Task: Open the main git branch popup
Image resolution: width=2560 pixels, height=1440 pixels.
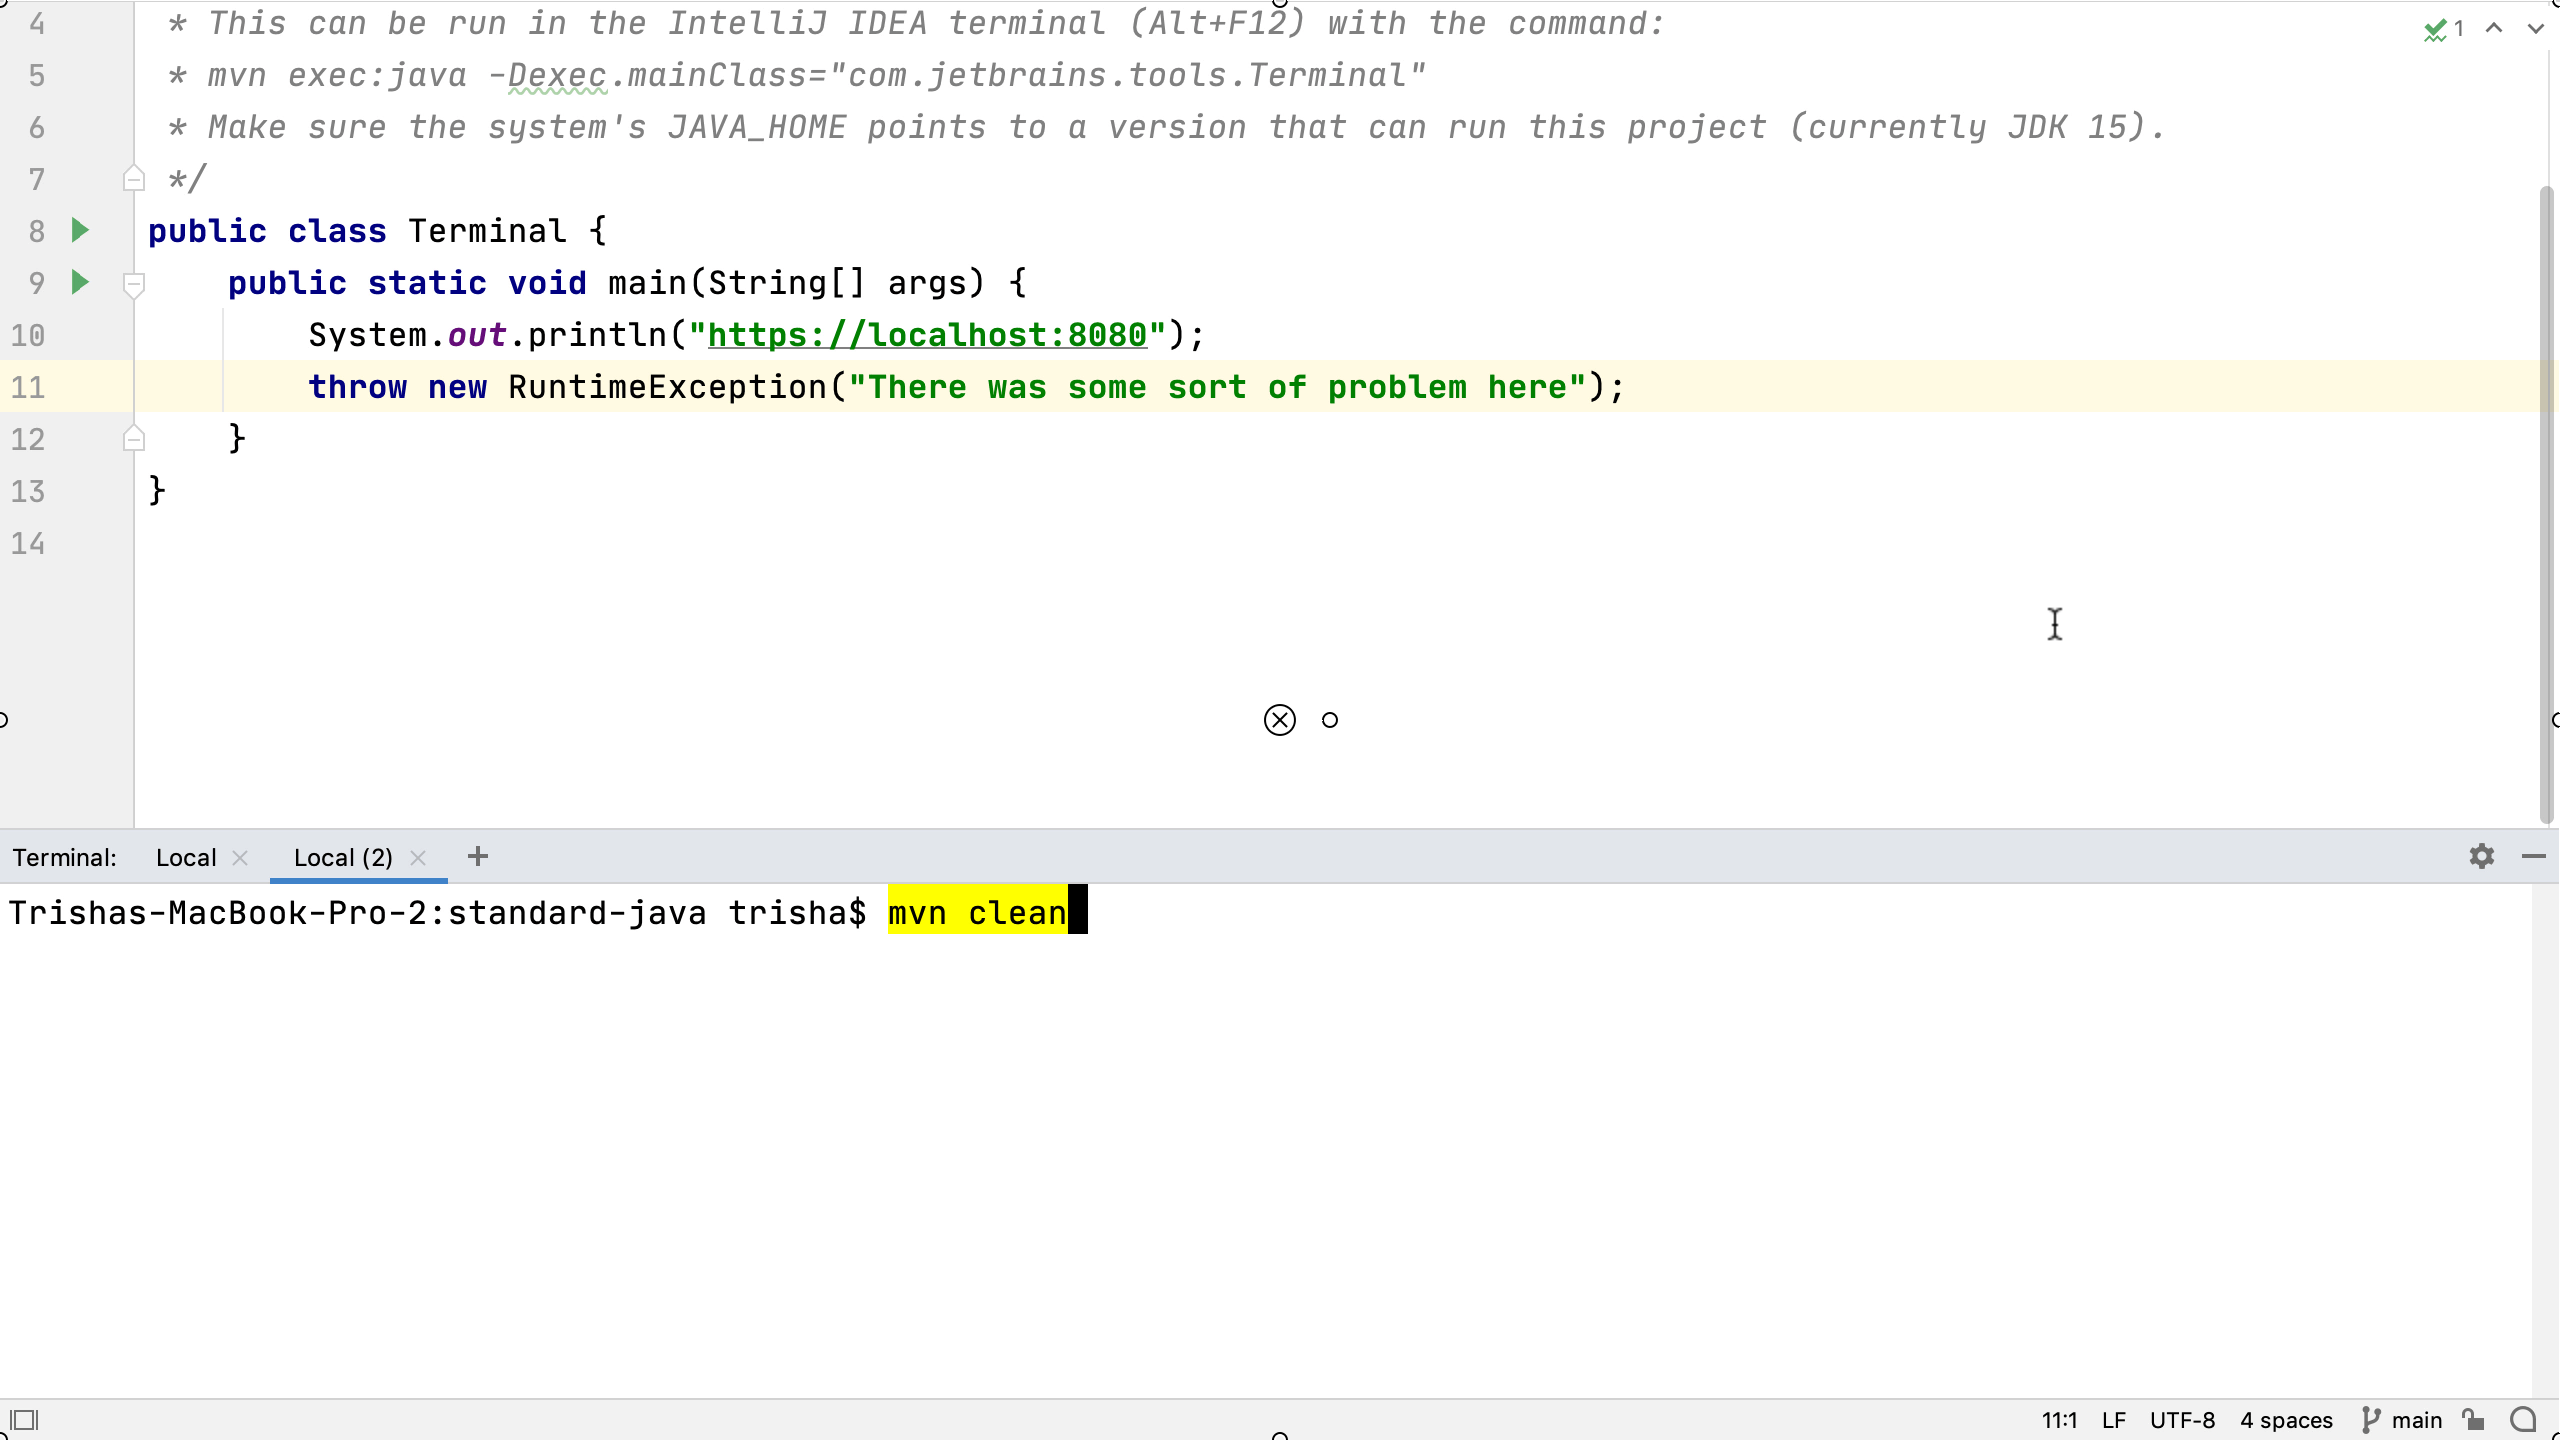Action: click(x=2402, y=1420)
